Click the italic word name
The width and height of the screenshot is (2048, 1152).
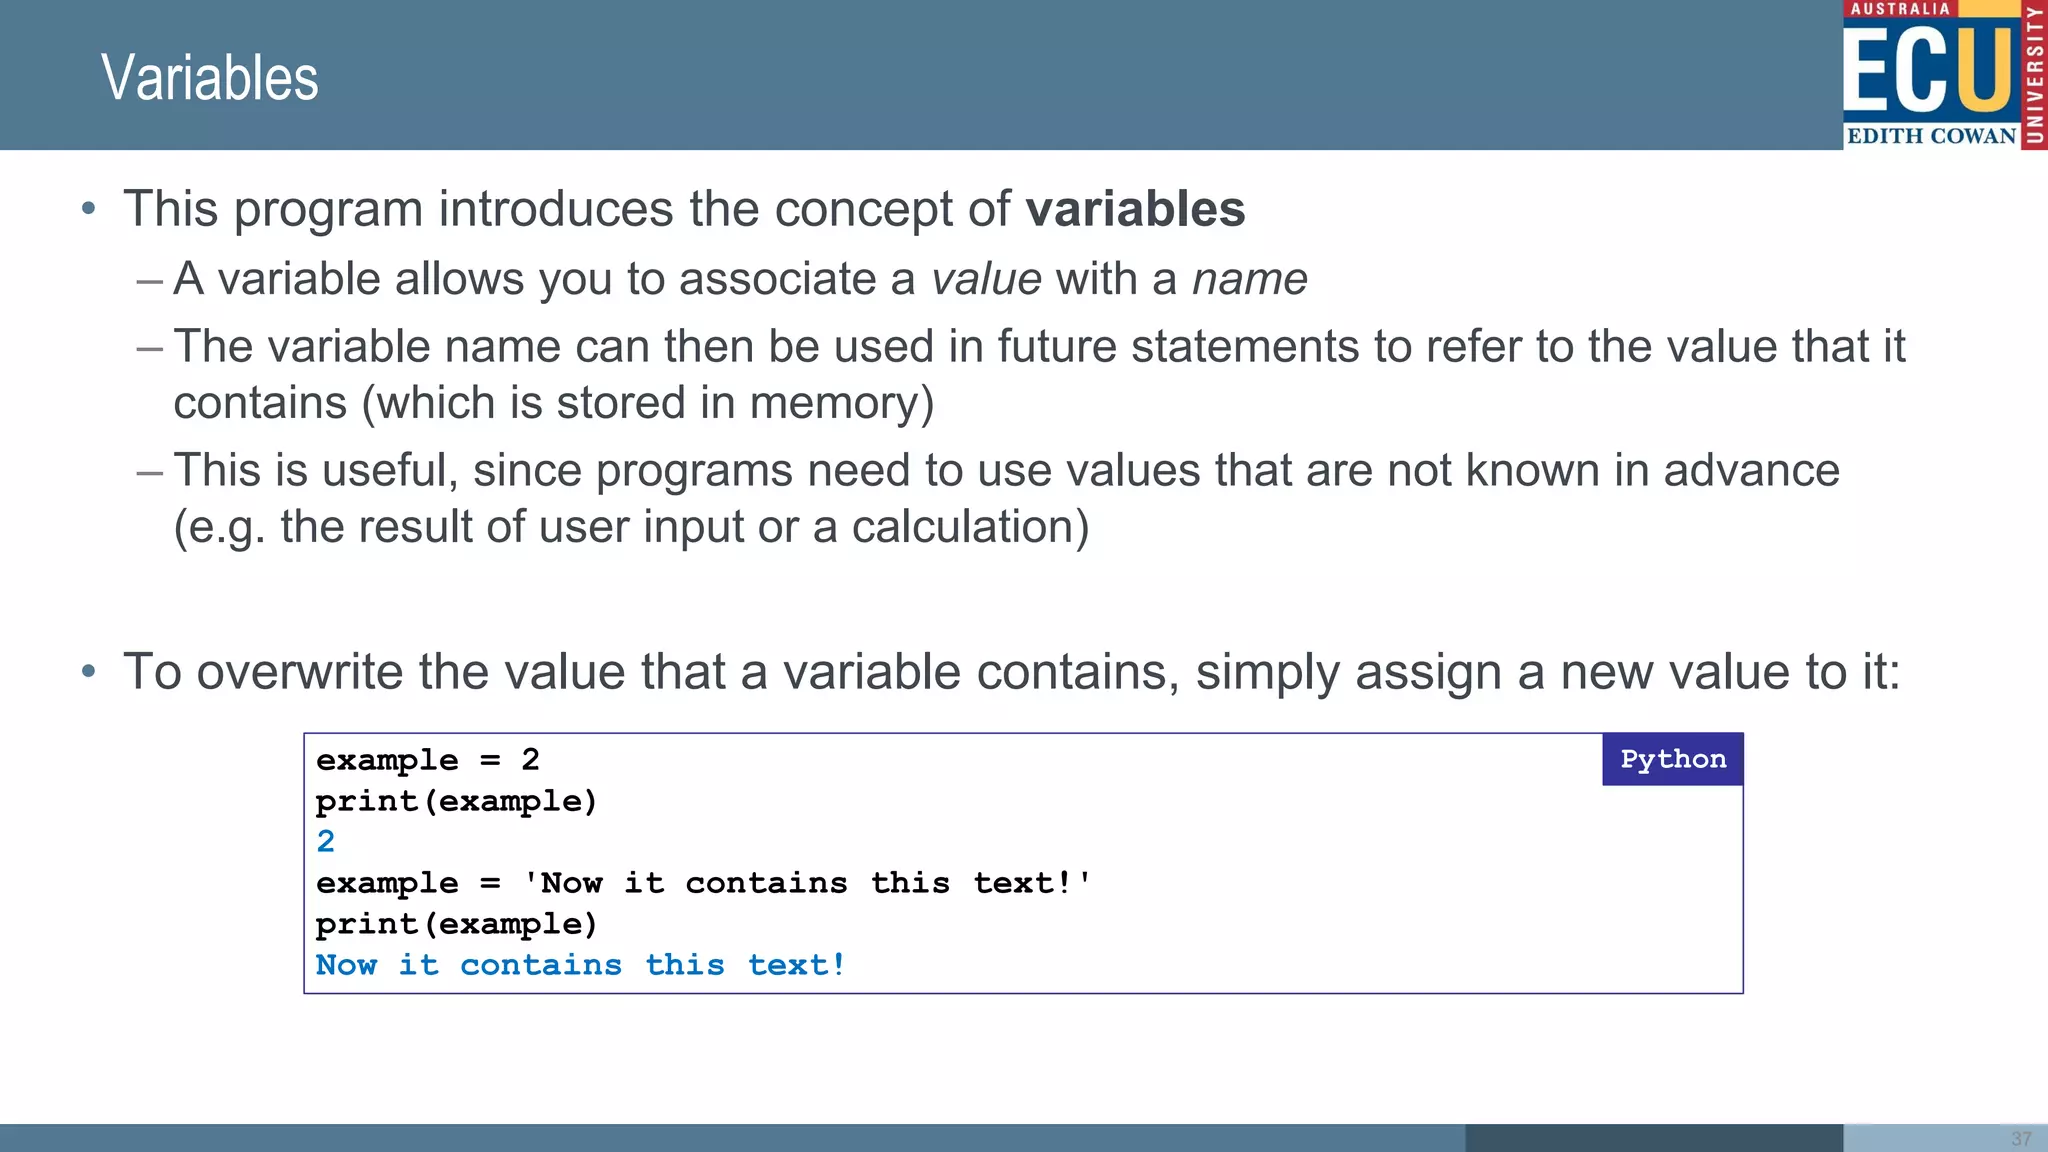(1249, 279)
